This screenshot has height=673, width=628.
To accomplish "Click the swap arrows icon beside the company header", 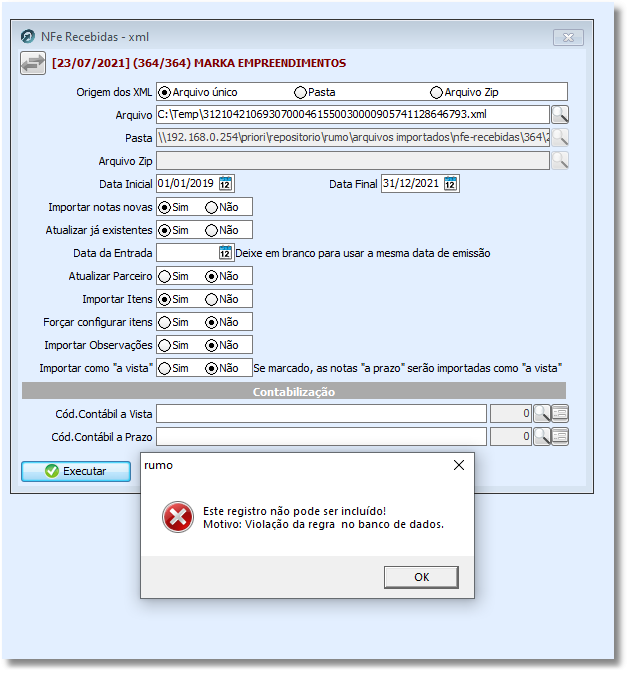I will tap(33, 63).
